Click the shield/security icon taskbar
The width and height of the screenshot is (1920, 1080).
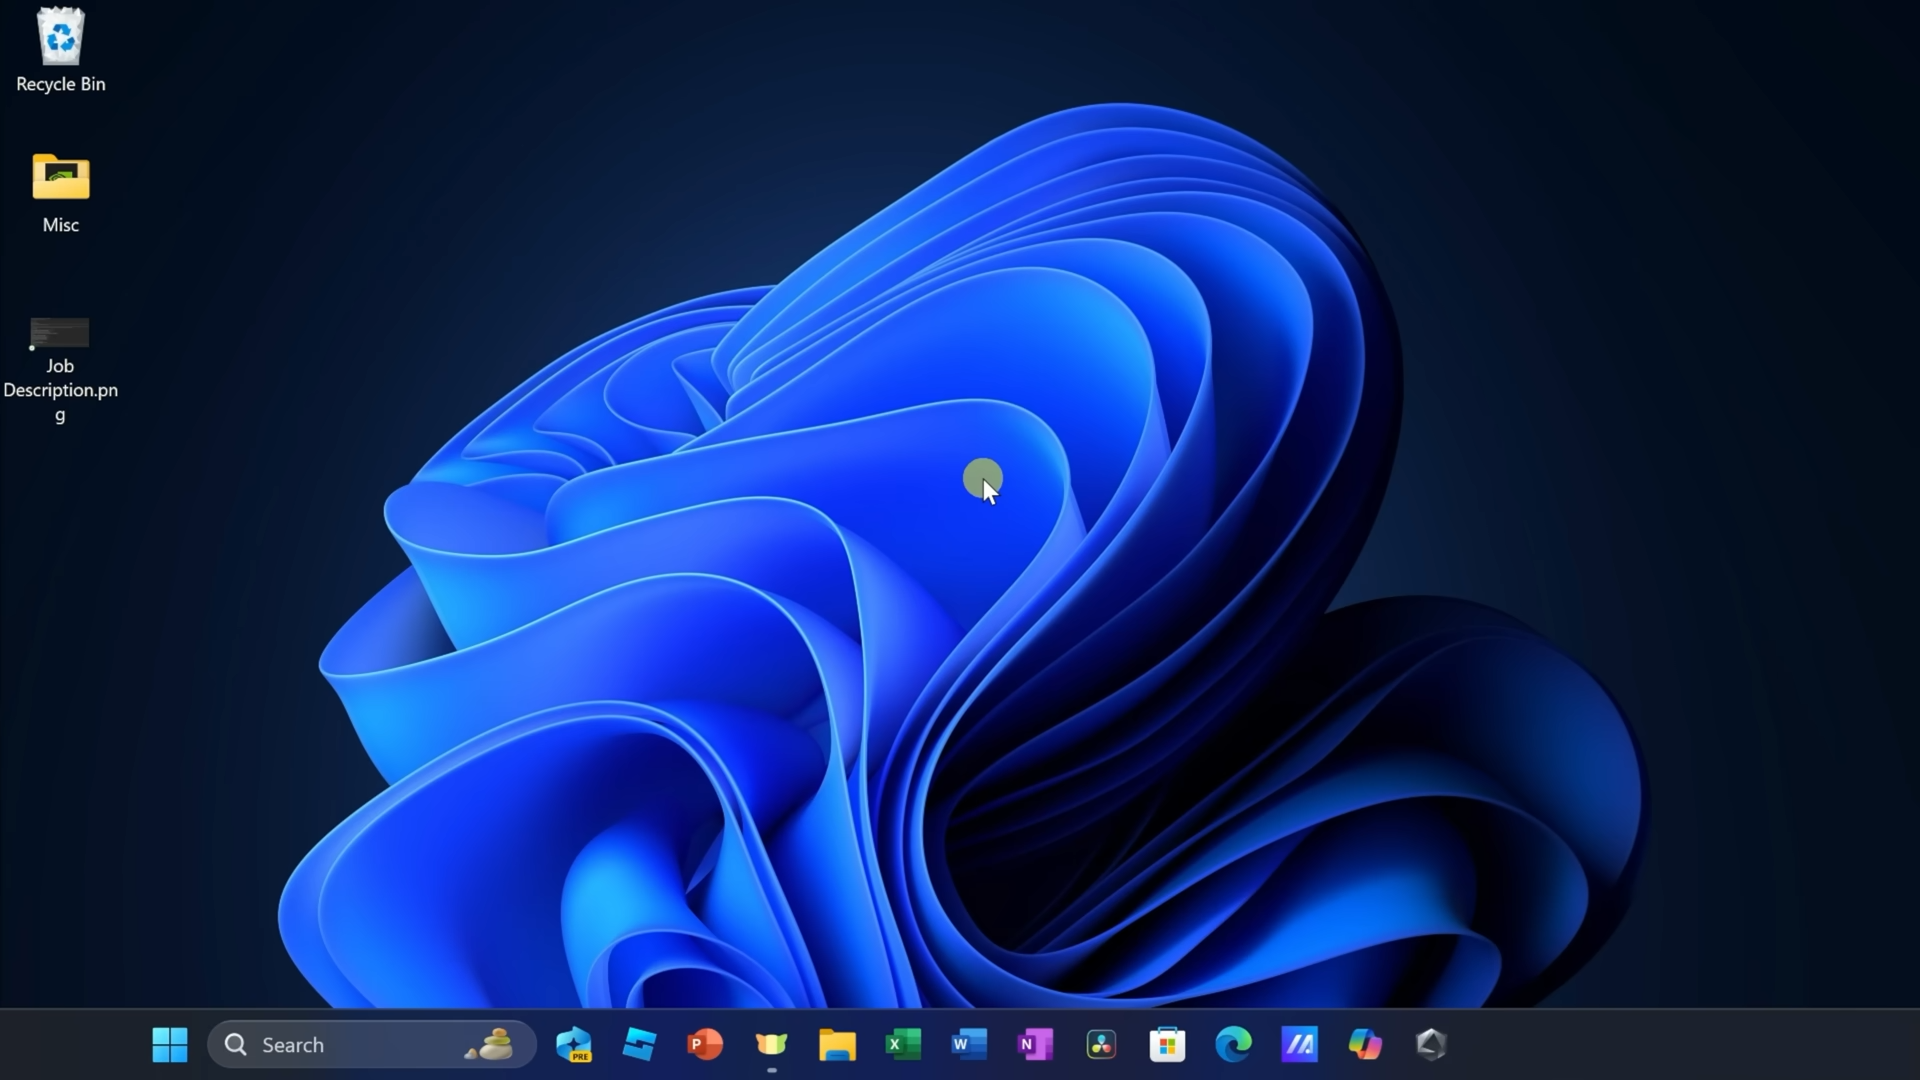pos(1431,1044)
